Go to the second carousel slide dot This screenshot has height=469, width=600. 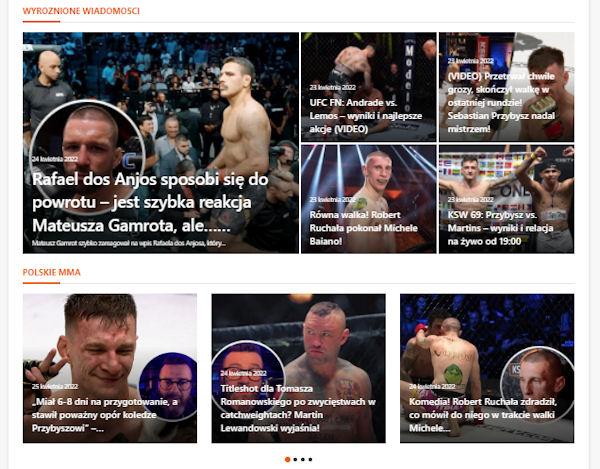pos(295,459)
